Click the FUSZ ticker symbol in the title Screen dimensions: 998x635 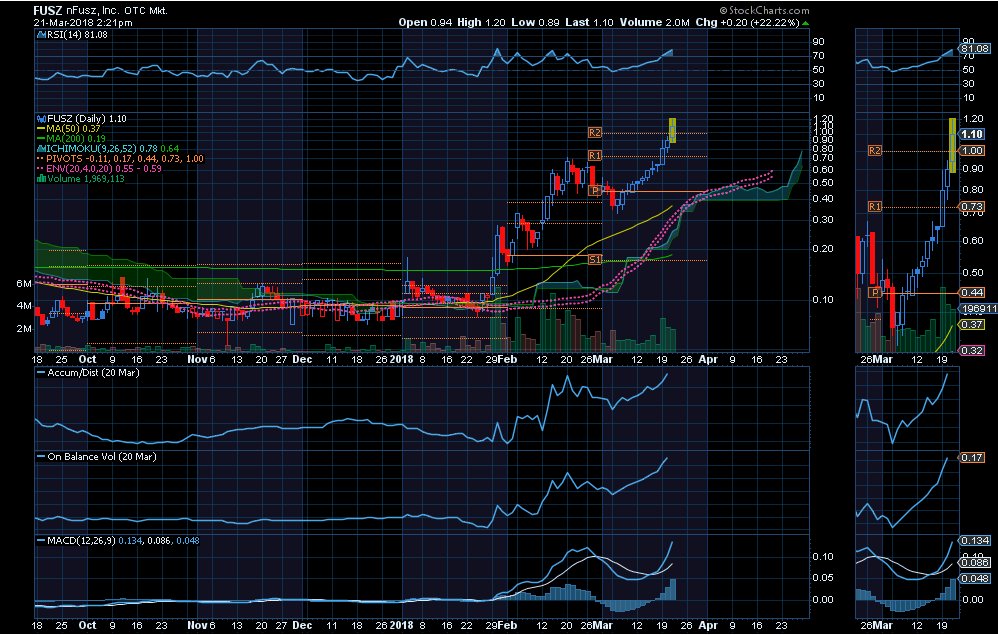tap(48, 11)
